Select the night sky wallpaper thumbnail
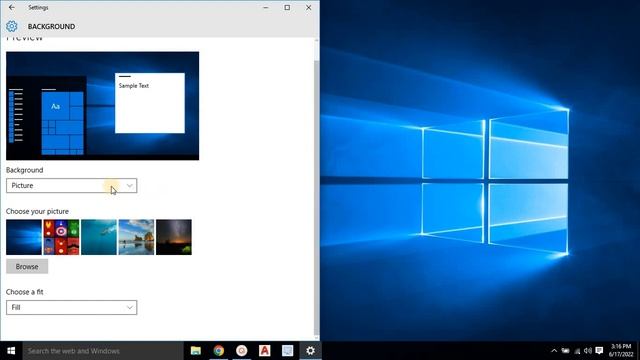This screenshot has height=360, width=640. point(174,237)
